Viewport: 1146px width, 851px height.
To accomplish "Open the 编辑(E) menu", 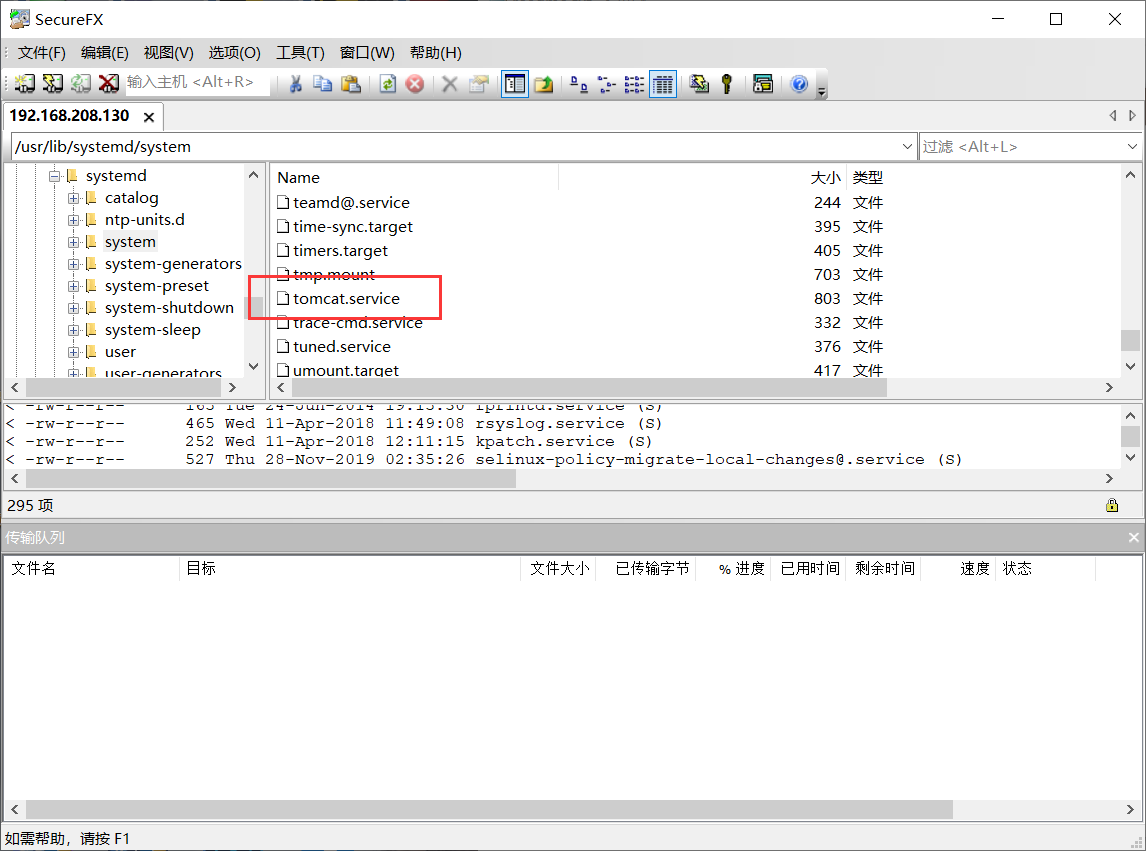I will [105, 53].
